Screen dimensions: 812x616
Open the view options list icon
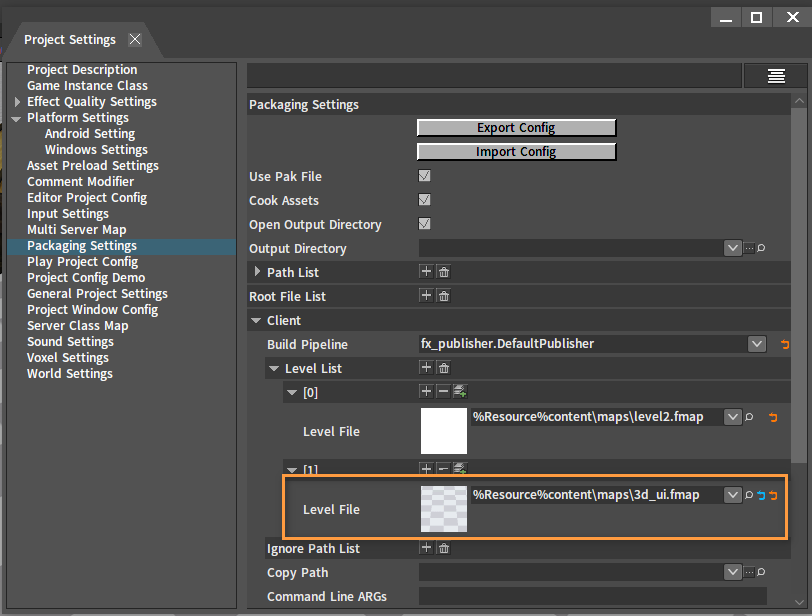click(x=775, y=76)
